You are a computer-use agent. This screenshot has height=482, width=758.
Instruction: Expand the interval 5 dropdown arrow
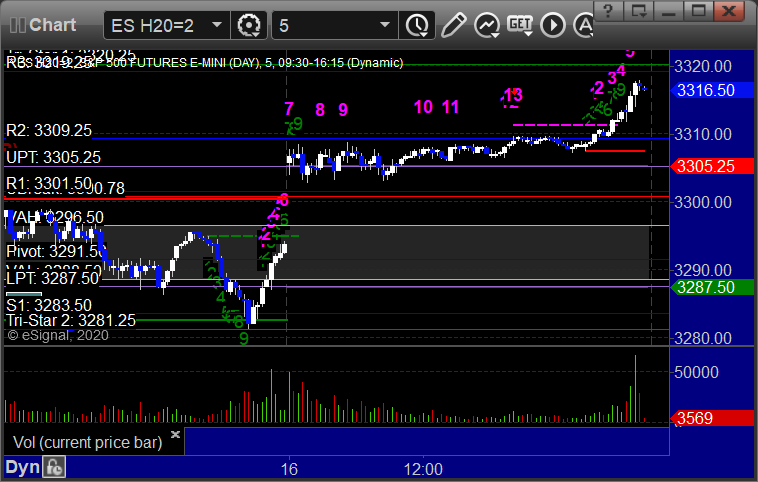click(x=385, y=25)
